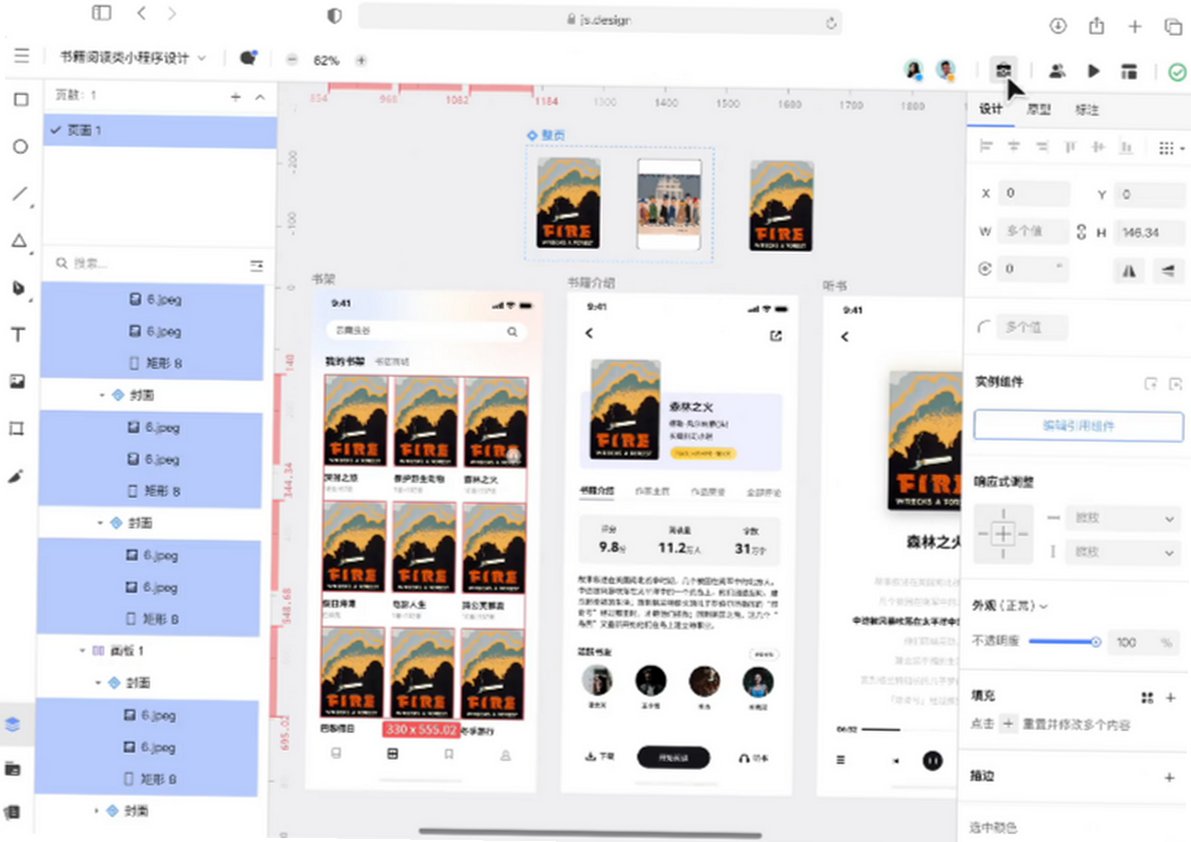Select the Pencil brush tool
This screenshot has height=842, width=1191.
coord(15,477)
